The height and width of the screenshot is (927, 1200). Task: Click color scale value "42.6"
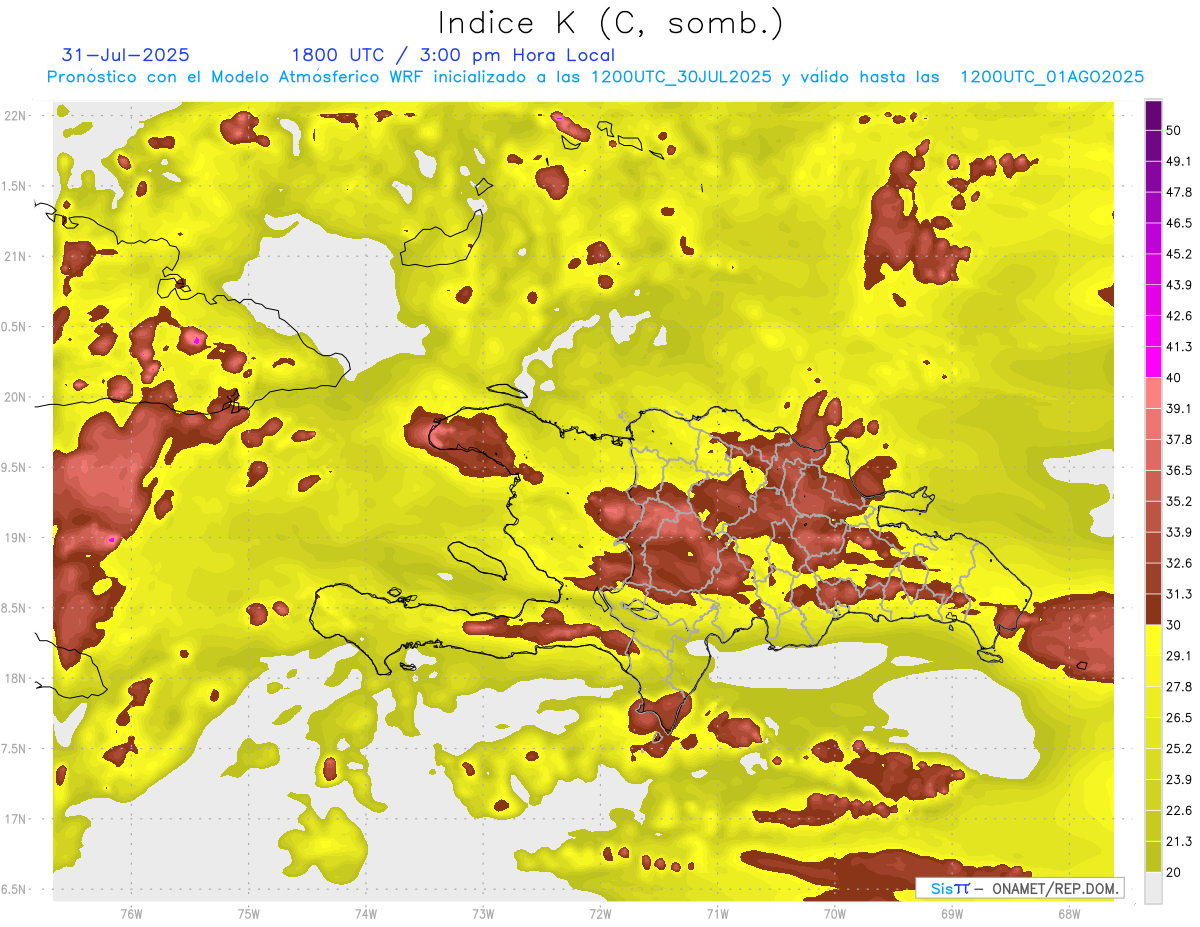[x=1178, y=316]
